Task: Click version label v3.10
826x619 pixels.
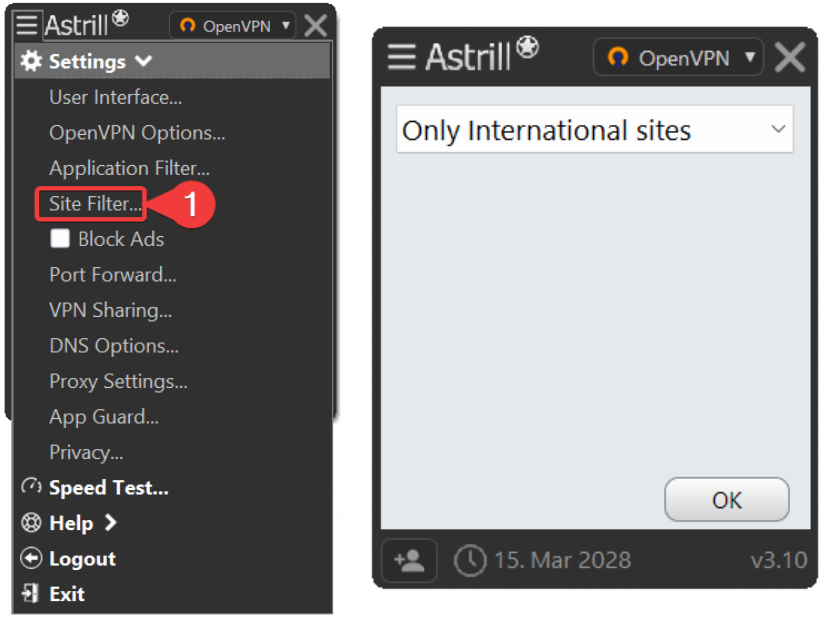Action: (x=779, y=560)
